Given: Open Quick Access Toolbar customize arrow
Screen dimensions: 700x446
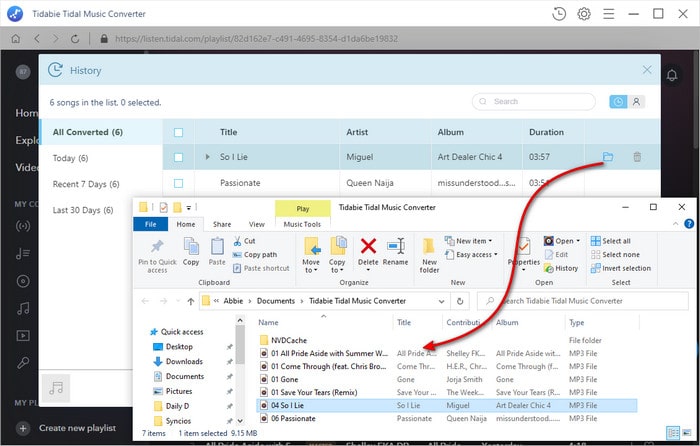Looking at the screenshot, I should click(x=188, y=208).
